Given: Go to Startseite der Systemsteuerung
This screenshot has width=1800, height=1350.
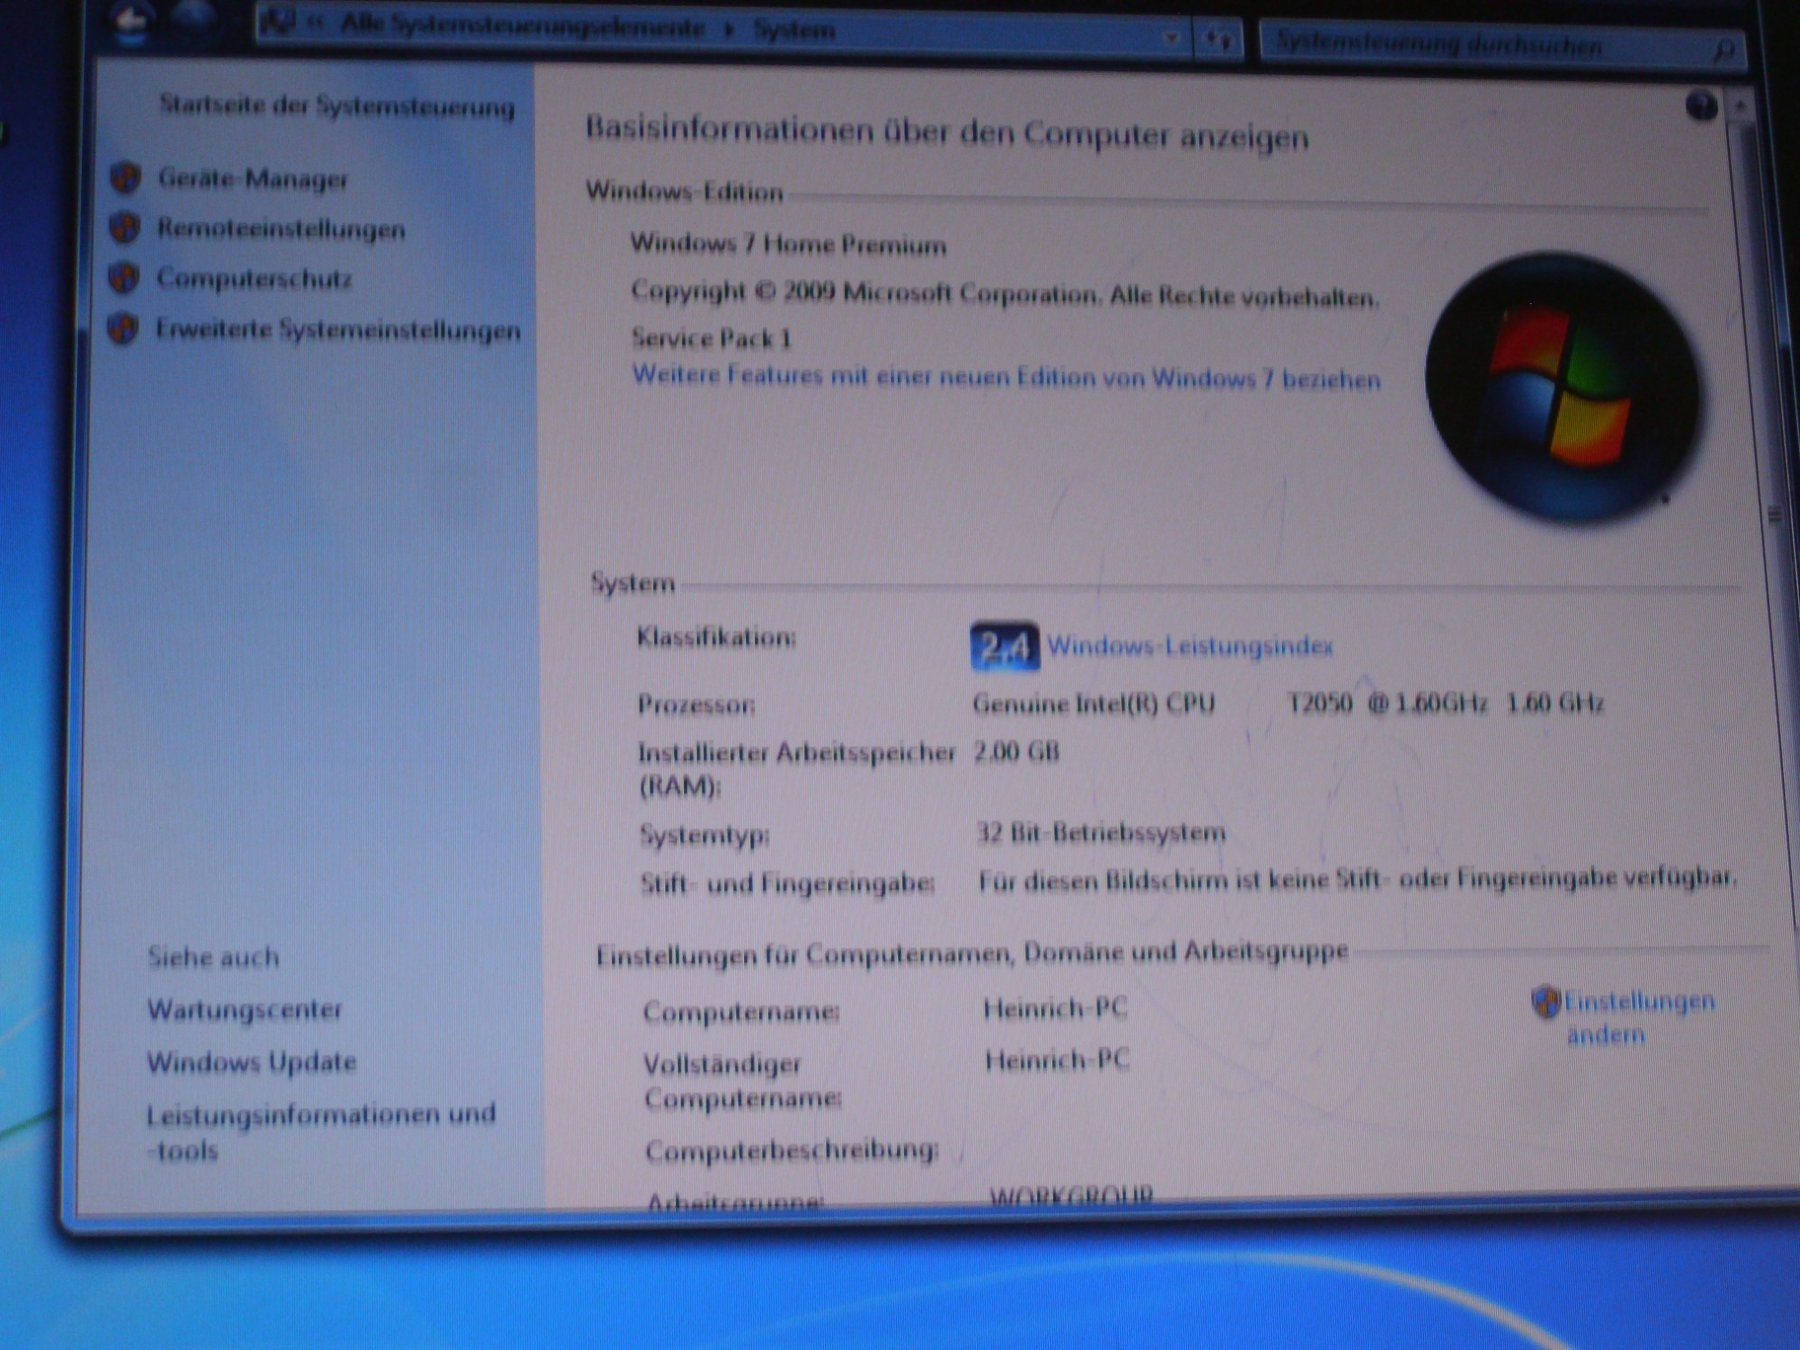Looking at the screenshot, I should coord(337,104).
